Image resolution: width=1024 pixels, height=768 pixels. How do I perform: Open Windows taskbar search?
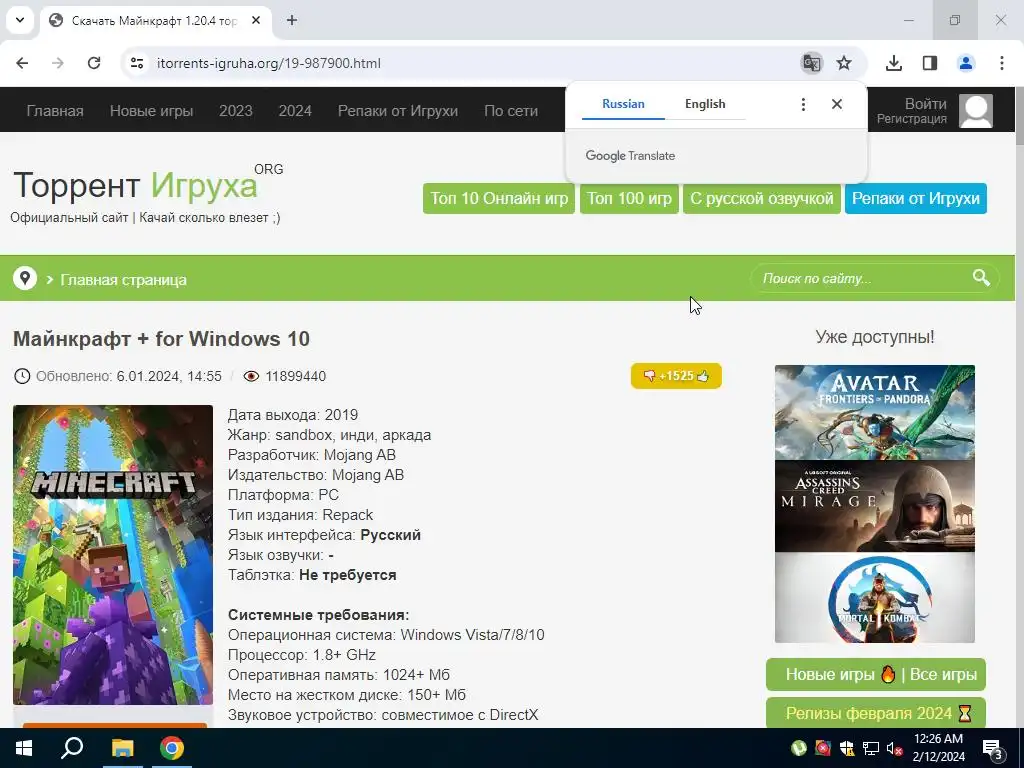coord(72,748)
